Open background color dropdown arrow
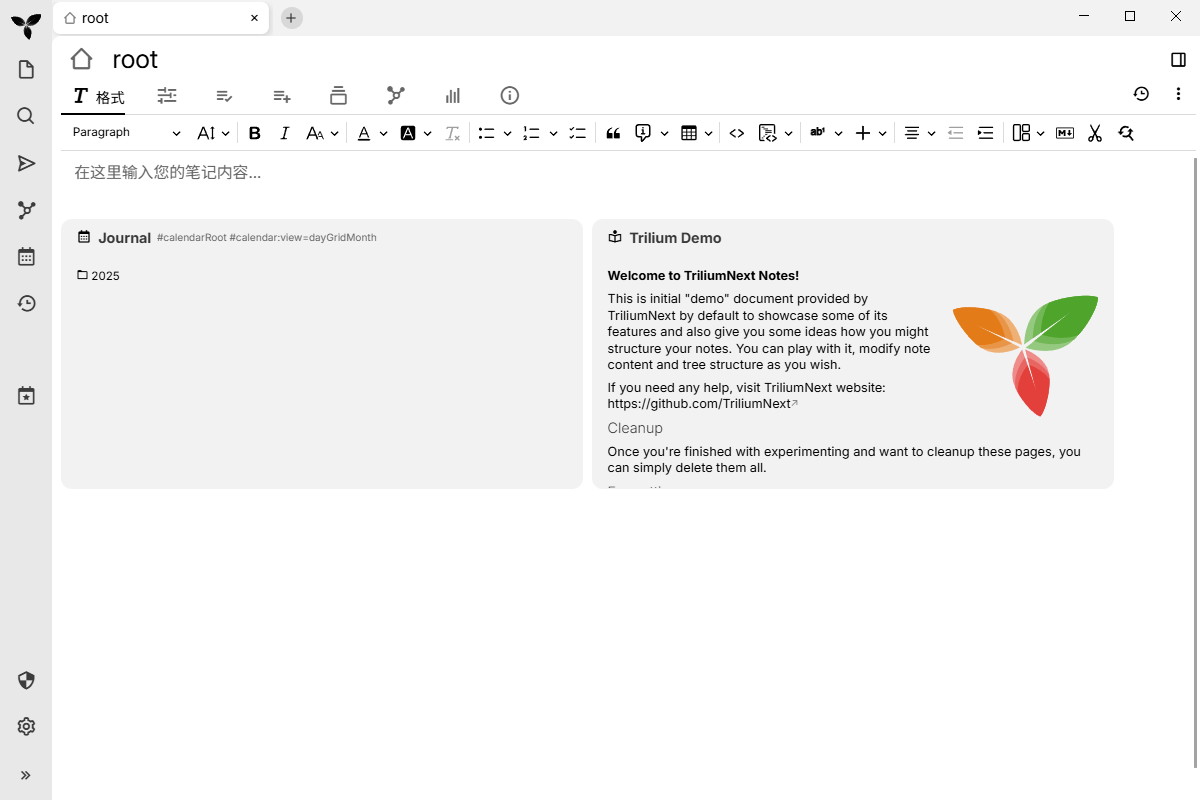Screen dimensions: 1200x800 (428, 133)
